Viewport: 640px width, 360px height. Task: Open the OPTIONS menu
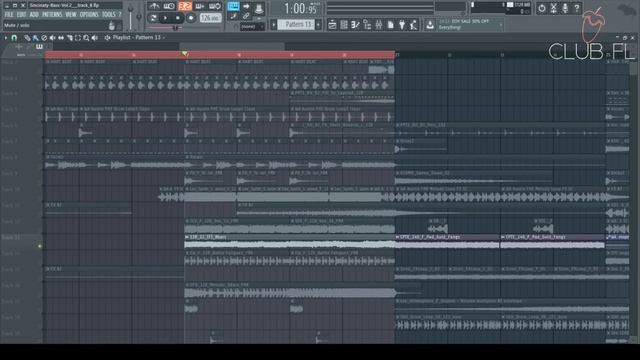[89, 15]
